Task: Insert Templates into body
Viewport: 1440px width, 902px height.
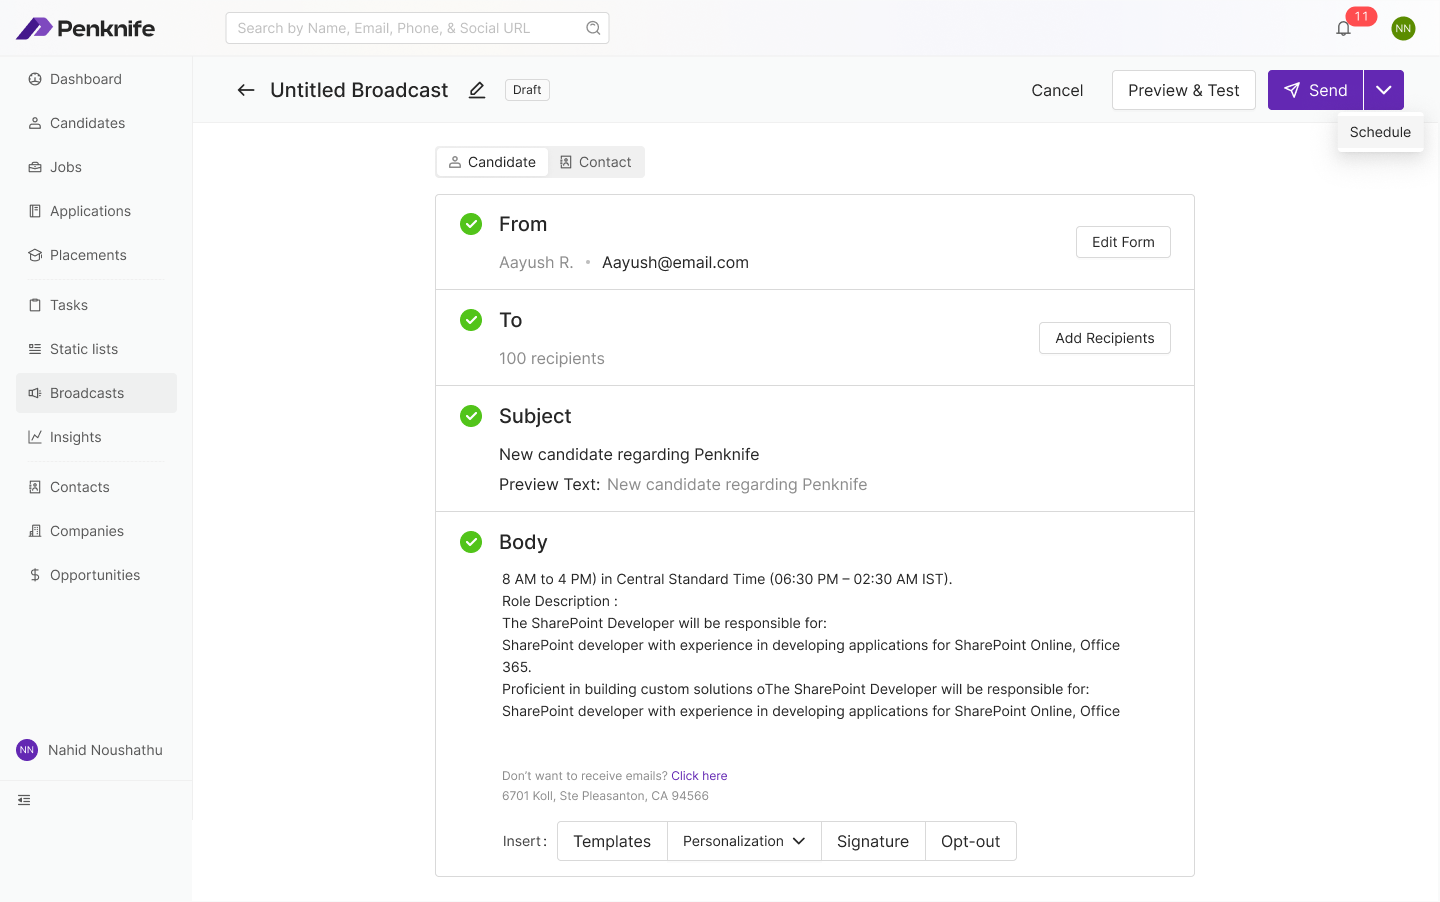Action: pyautogui.click(x=612, y=841)
